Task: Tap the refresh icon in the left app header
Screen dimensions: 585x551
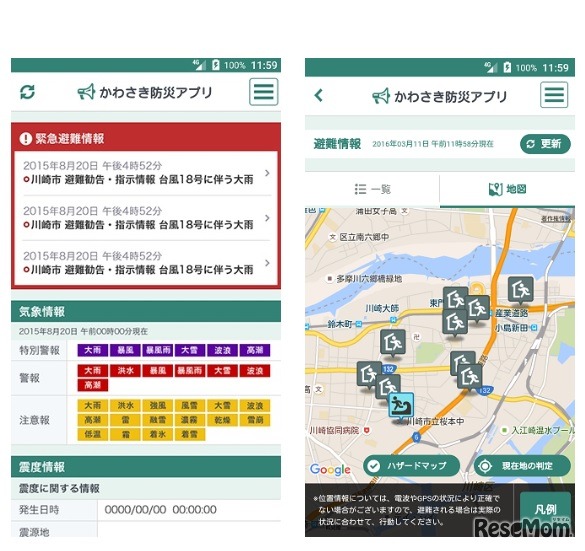Action: [x=27, y=92]
